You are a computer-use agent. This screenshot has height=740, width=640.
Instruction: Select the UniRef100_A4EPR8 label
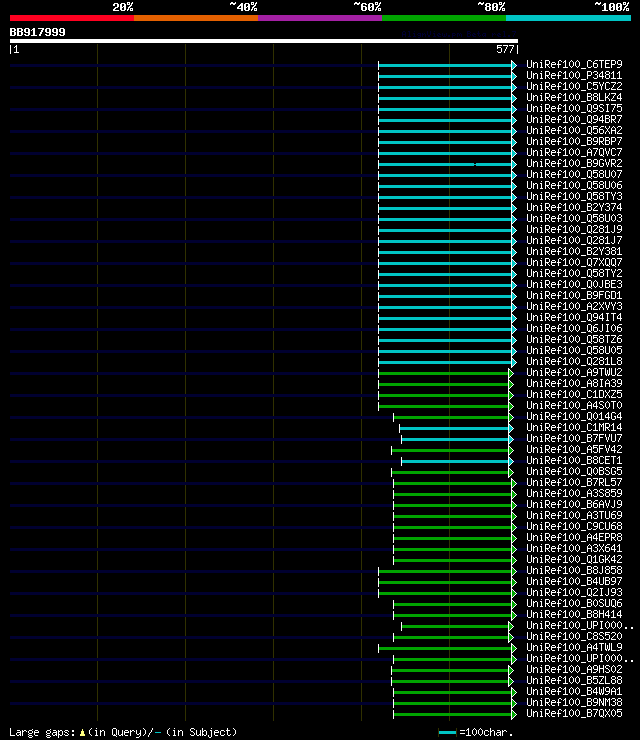(x=574, y=538)
